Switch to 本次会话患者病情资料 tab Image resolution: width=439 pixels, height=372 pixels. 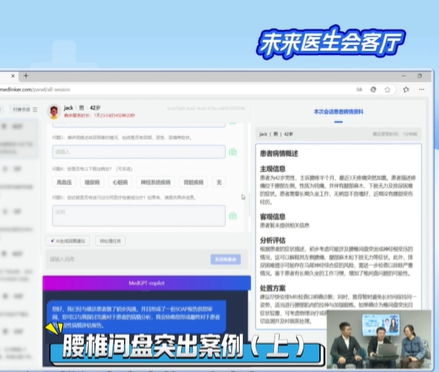click(x=338, y=112)
